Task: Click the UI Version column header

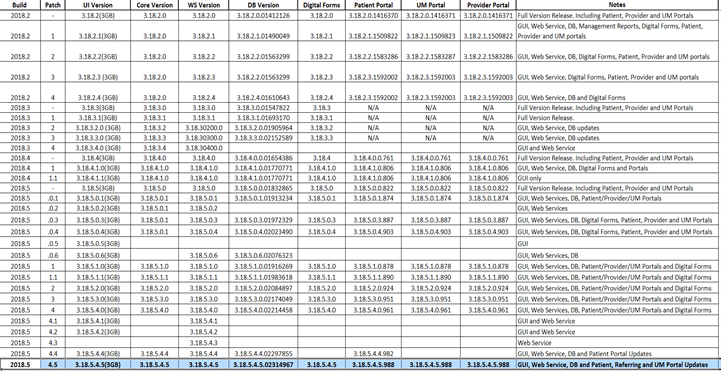Action: coord(98,5)
